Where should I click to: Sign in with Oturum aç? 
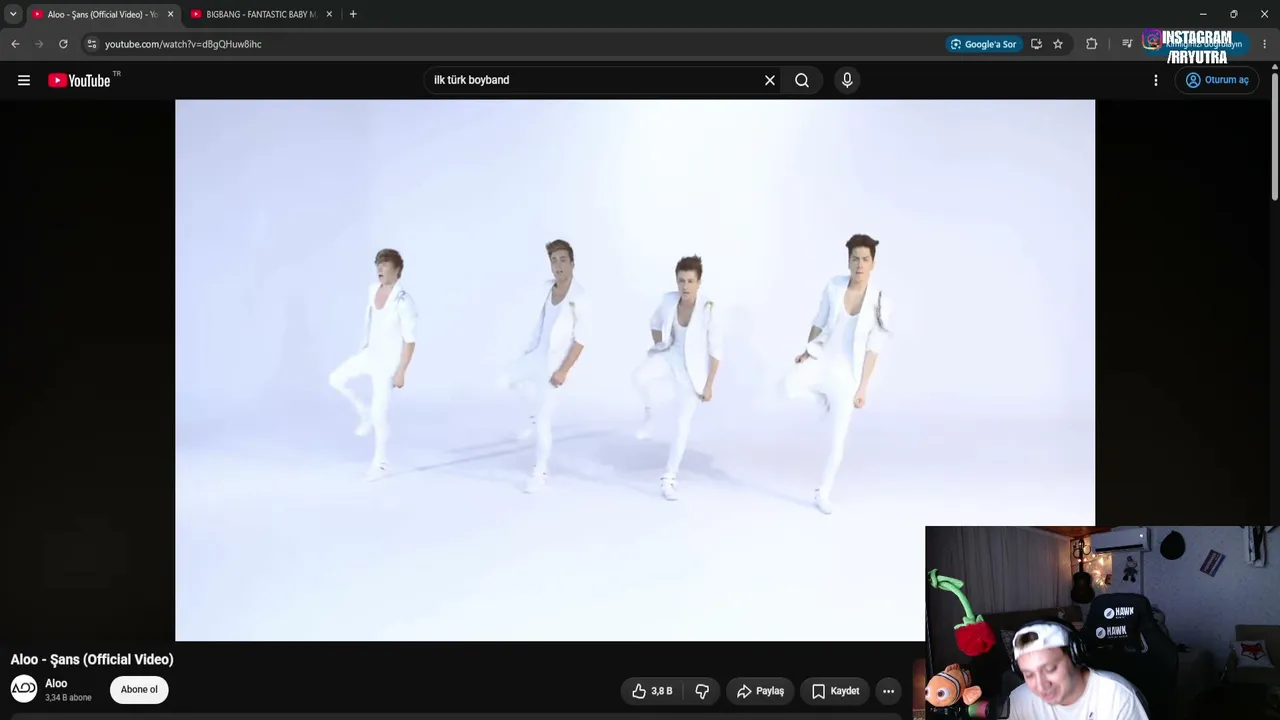[1217, 80]
